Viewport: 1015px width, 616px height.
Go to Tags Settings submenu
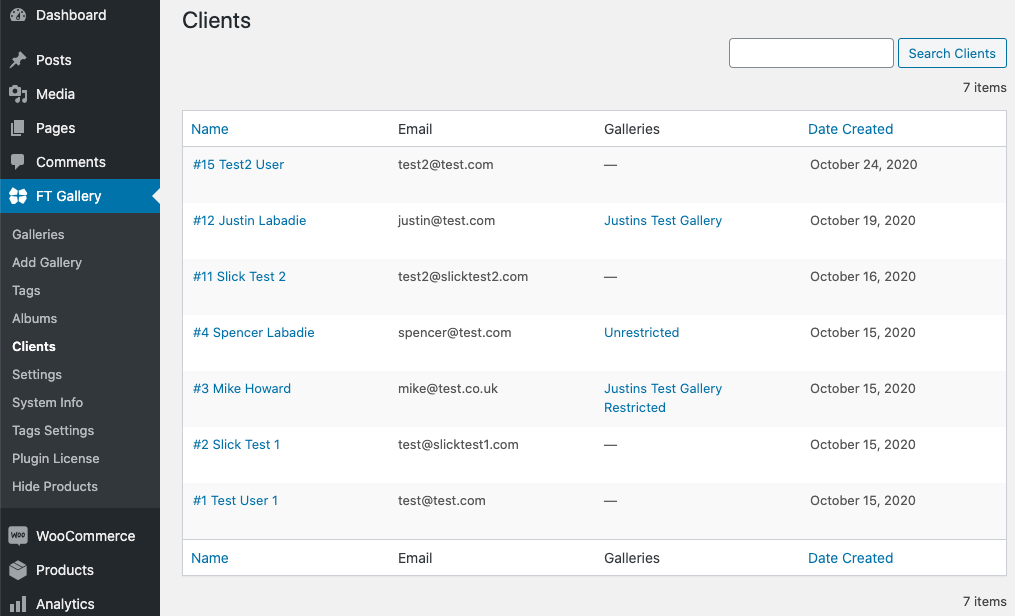pos(53,430)
